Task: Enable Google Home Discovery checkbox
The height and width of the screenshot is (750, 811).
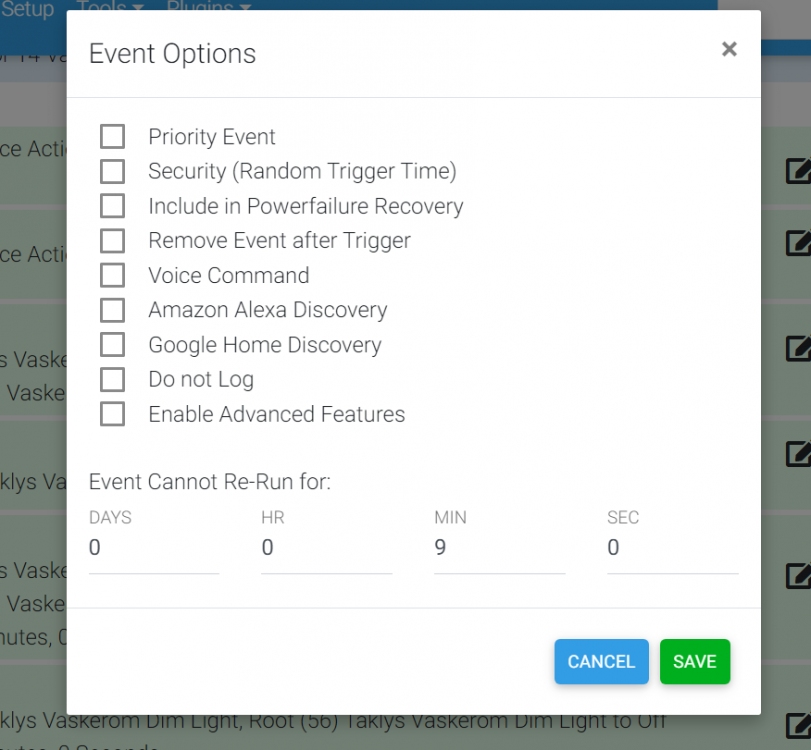Action: pos(112,345)
